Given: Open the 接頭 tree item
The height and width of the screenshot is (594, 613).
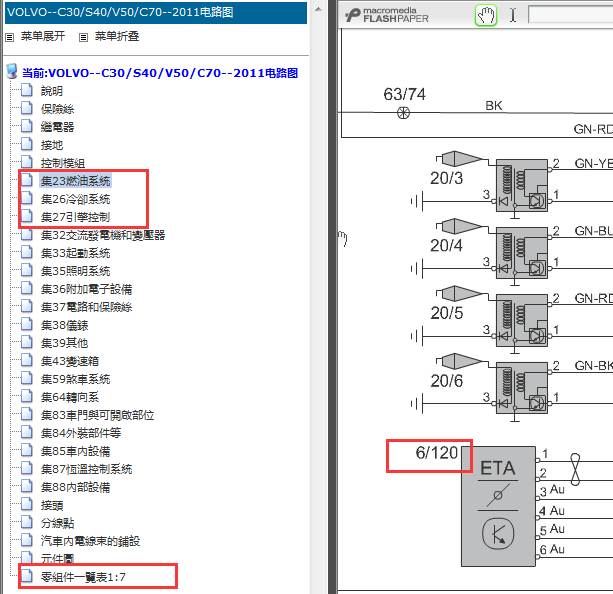Looking at the screenshot, I should click(52, 505).
